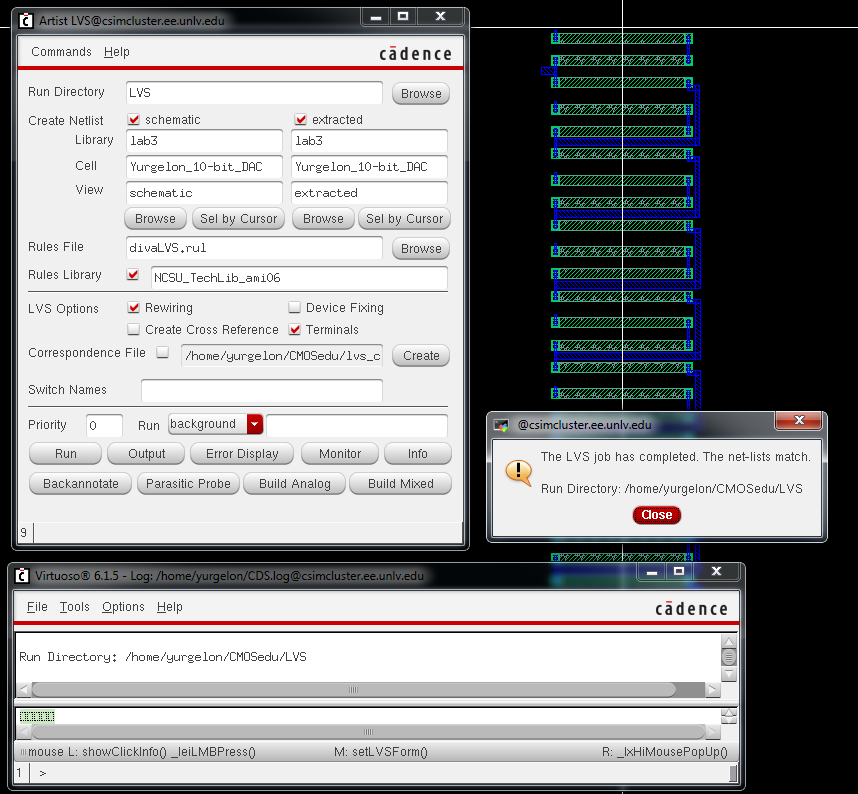This screenshot has width=858, height=794.
Task: Open the Tools menu in log window
Action: tap(74, 607)
